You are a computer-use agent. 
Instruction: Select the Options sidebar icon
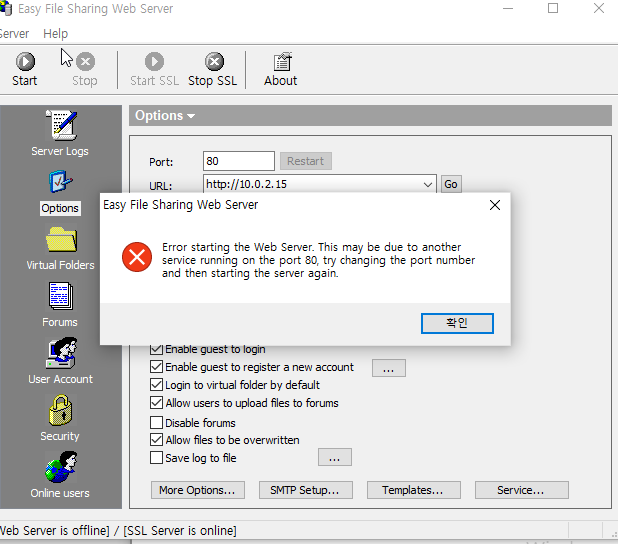pyautogui.click(x=60, y=182)
